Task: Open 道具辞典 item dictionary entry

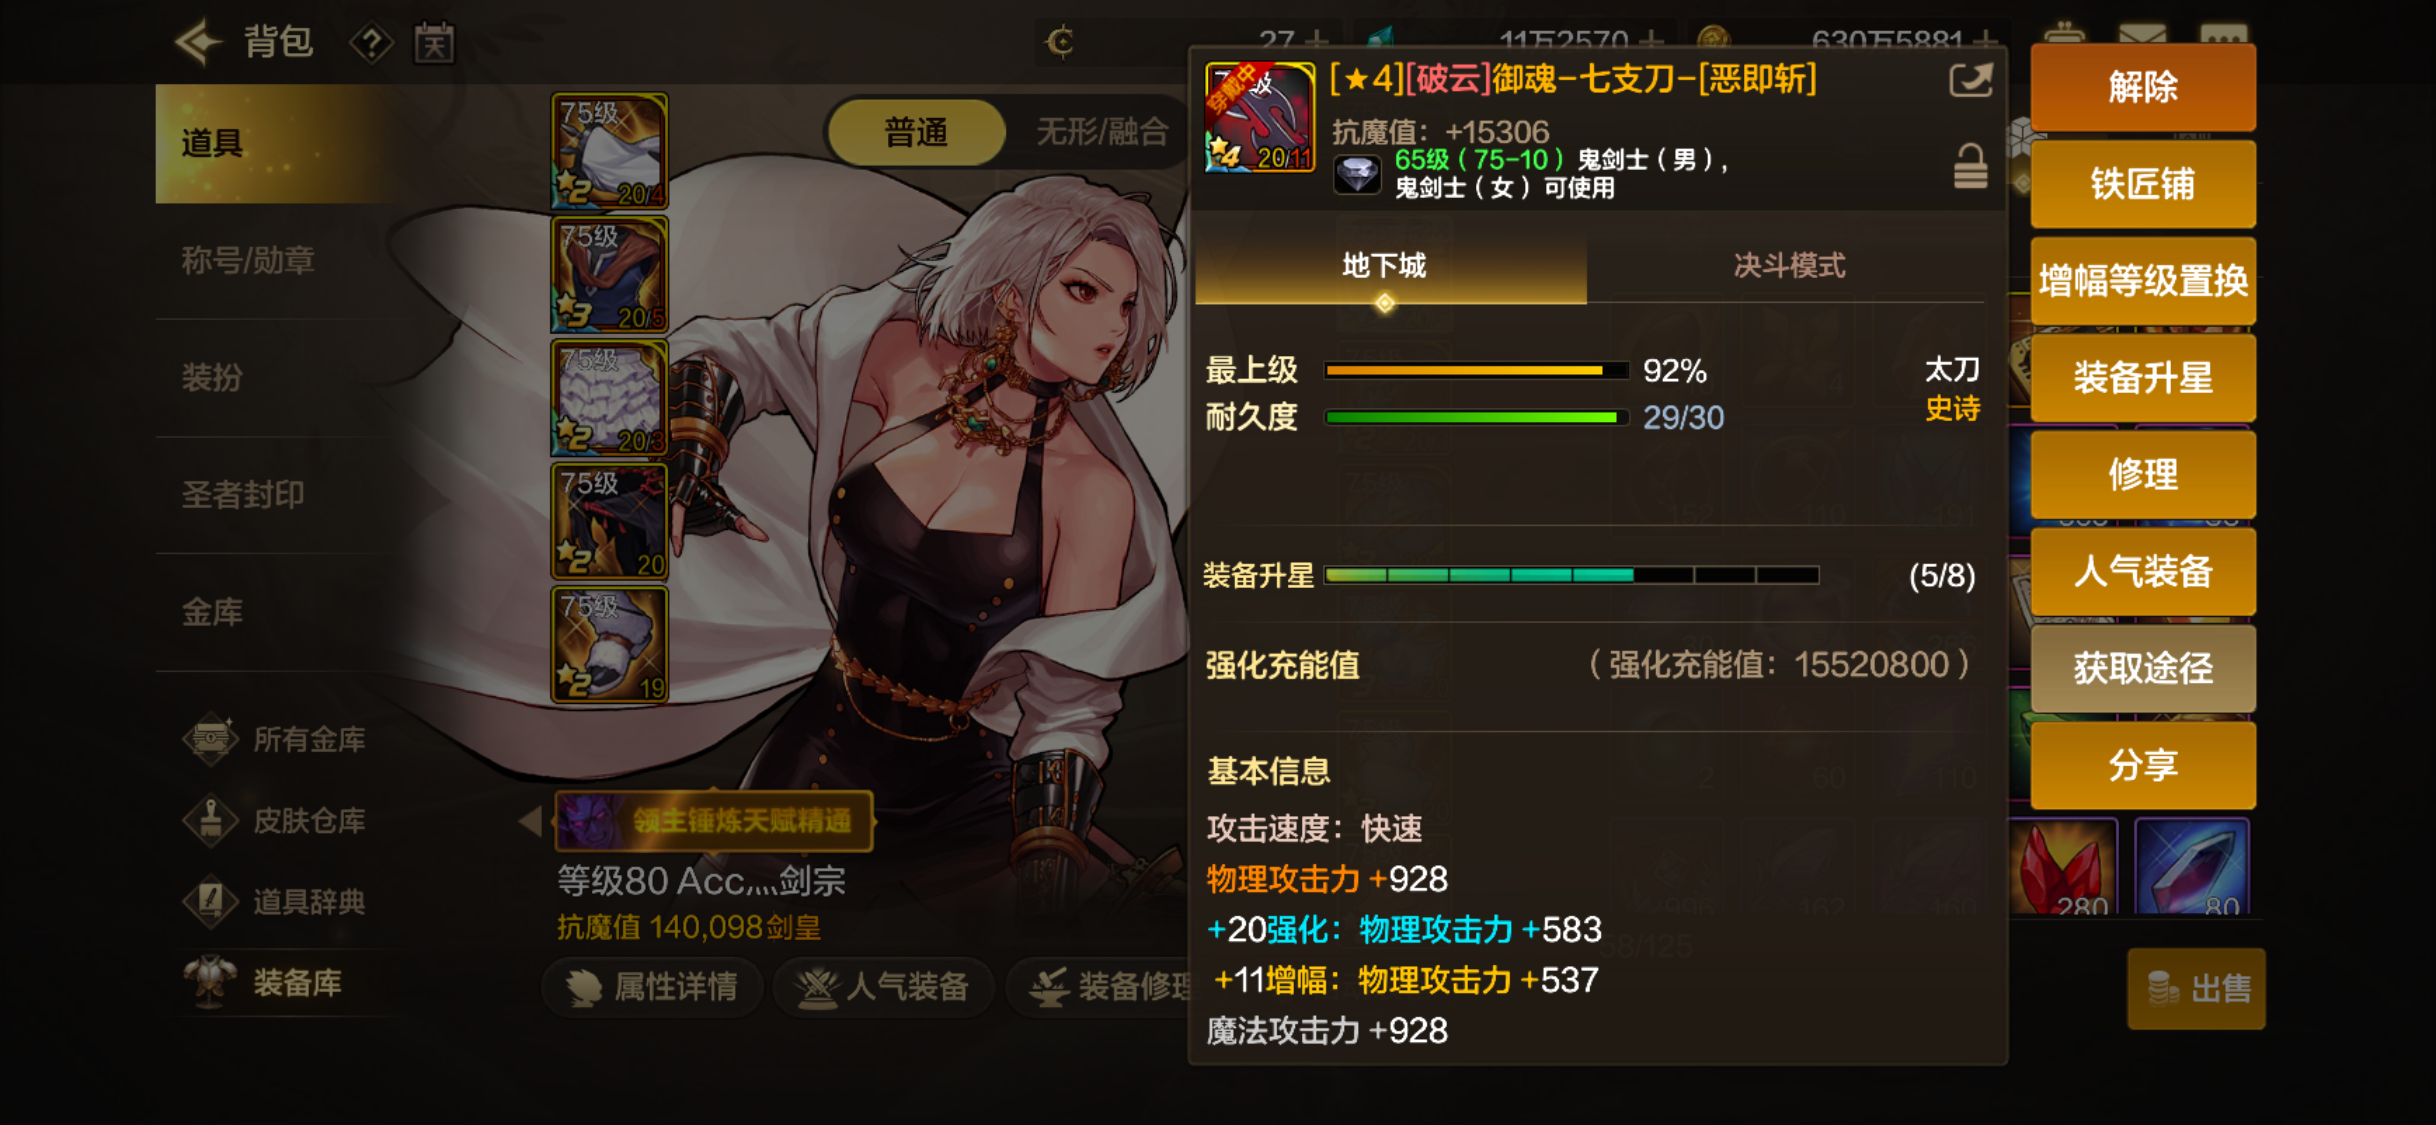Action: click(x=275, y=902)
